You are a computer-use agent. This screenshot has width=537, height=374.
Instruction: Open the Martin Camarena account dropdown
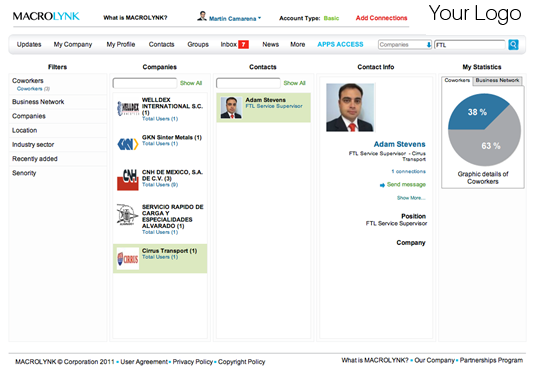click(x=235, y=18)
